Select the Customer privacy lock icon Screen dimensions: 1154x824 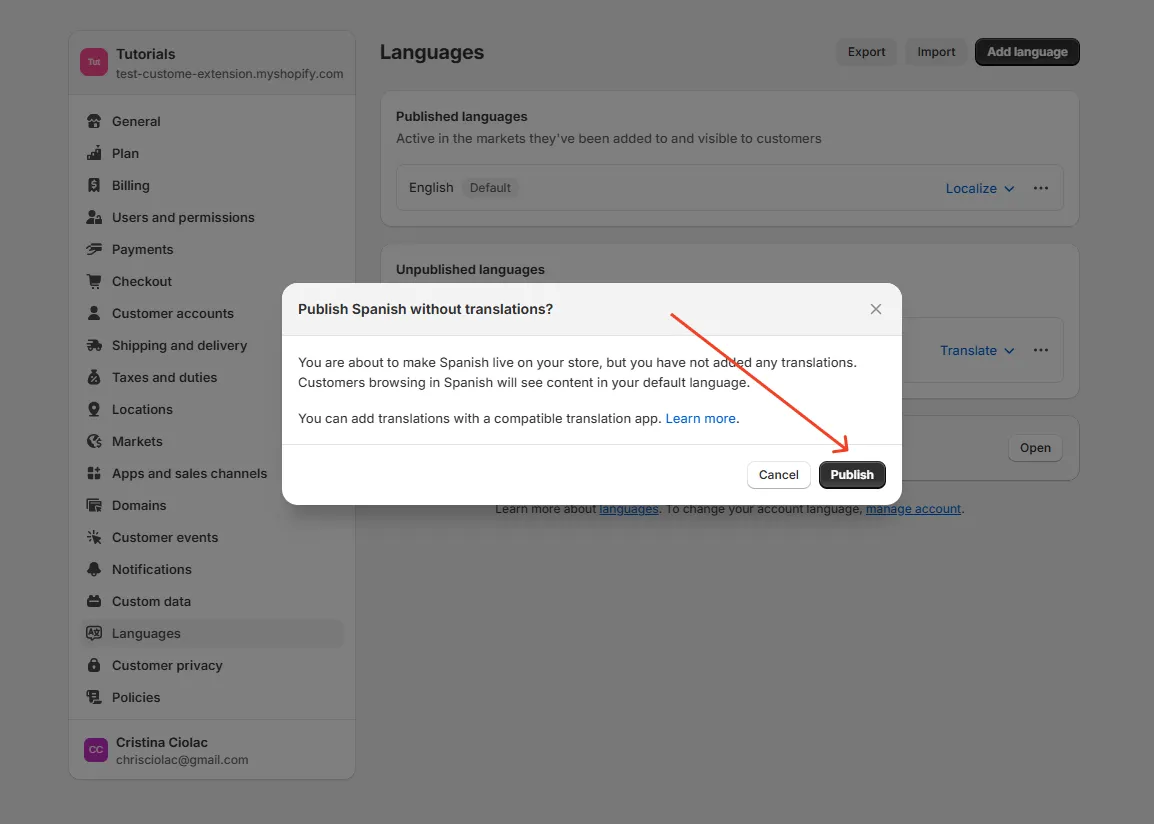pyautogui.click(x=93, y=665)
